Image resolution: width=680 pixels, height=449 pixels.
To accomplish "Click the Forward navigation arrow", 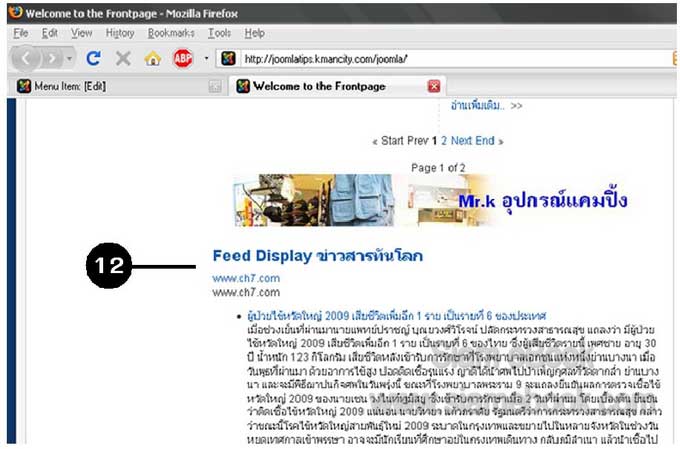I will [x=52, y=58].
